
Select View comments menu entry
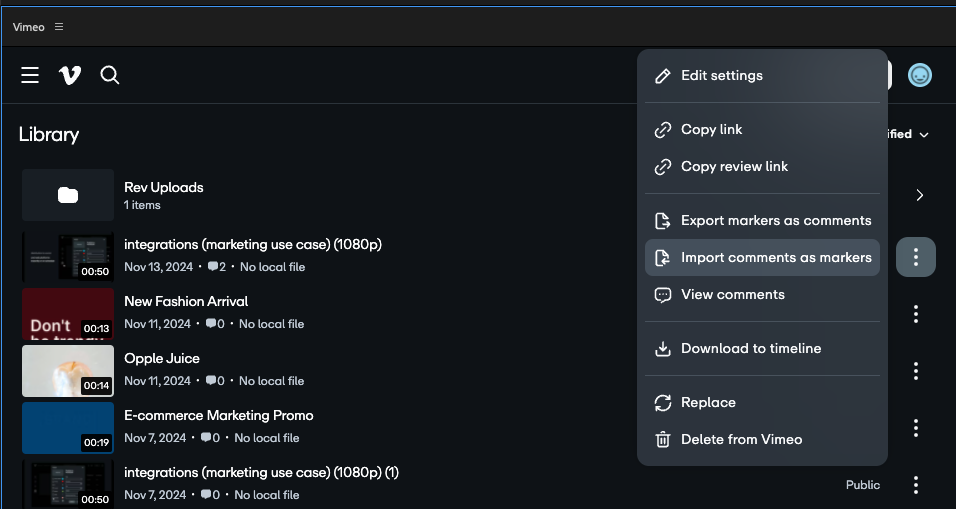[x=732, y=295]
